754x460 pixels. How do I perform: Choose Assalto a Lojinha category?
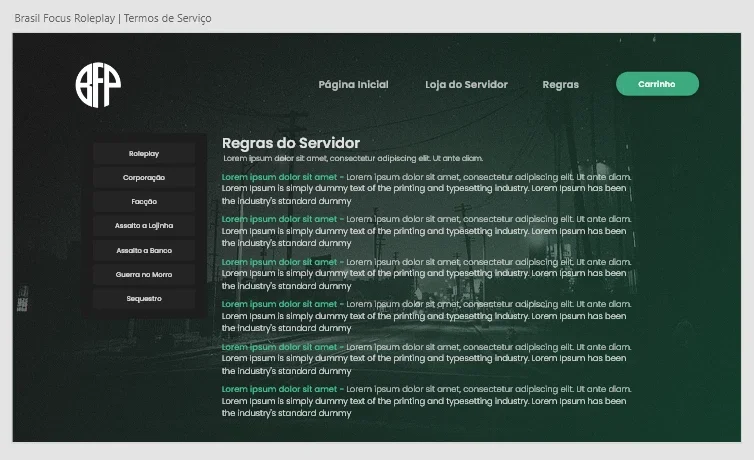[144, 226]
